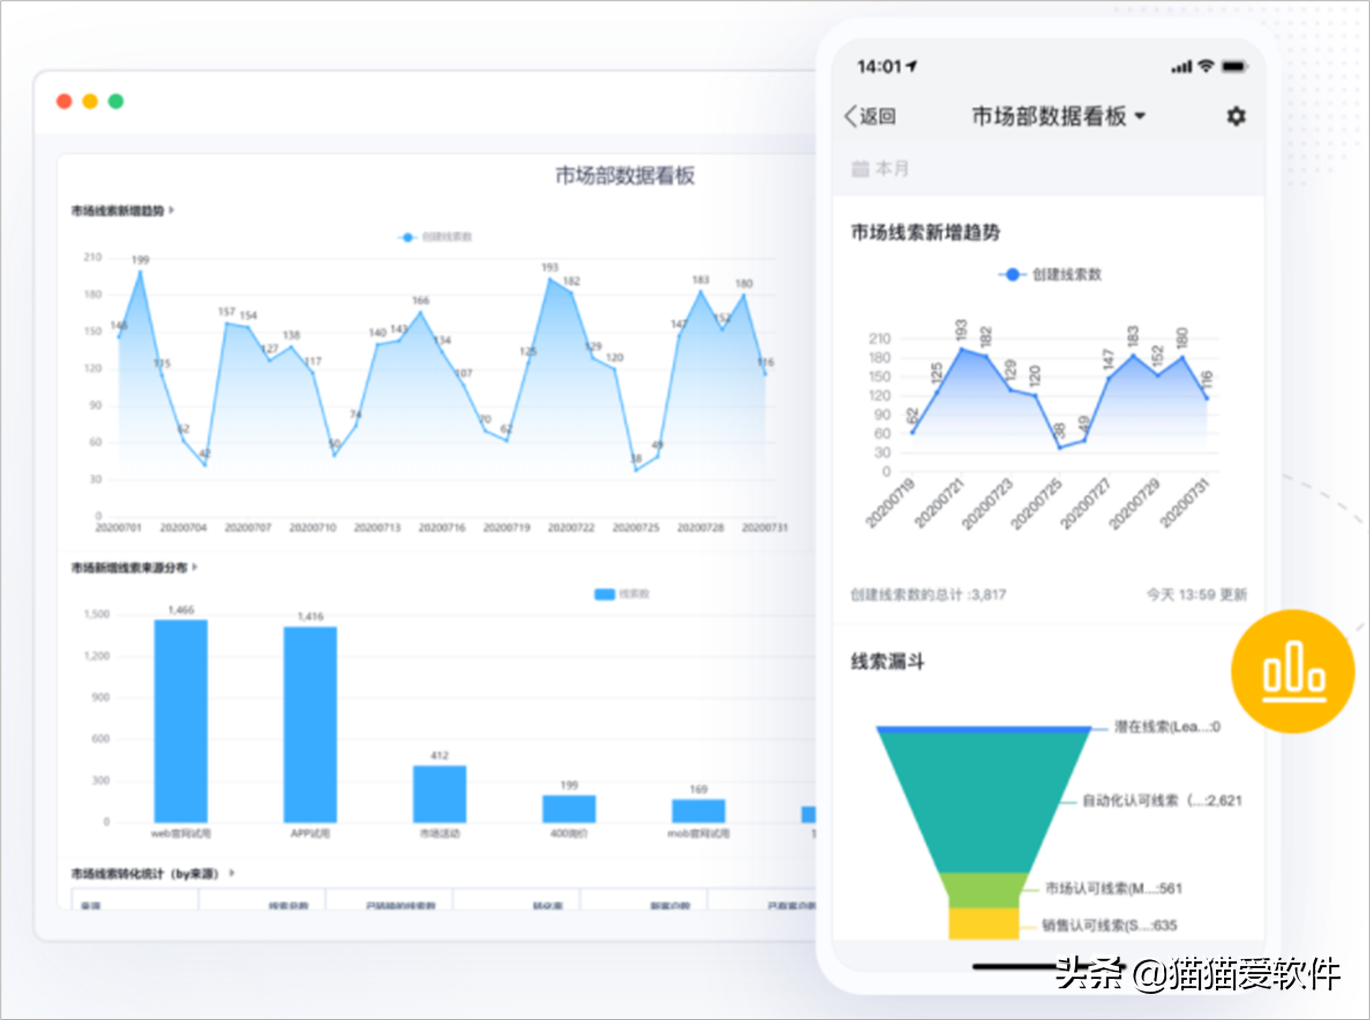Expand the 市场线索转化统计（by来源）section
1370x1020 pixels.
click(232, 871)
